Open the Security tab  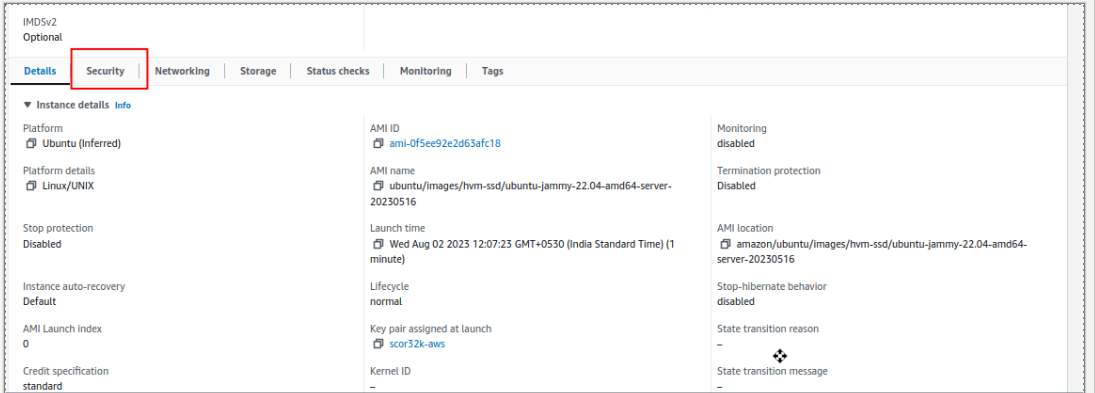tap(105, 71)
